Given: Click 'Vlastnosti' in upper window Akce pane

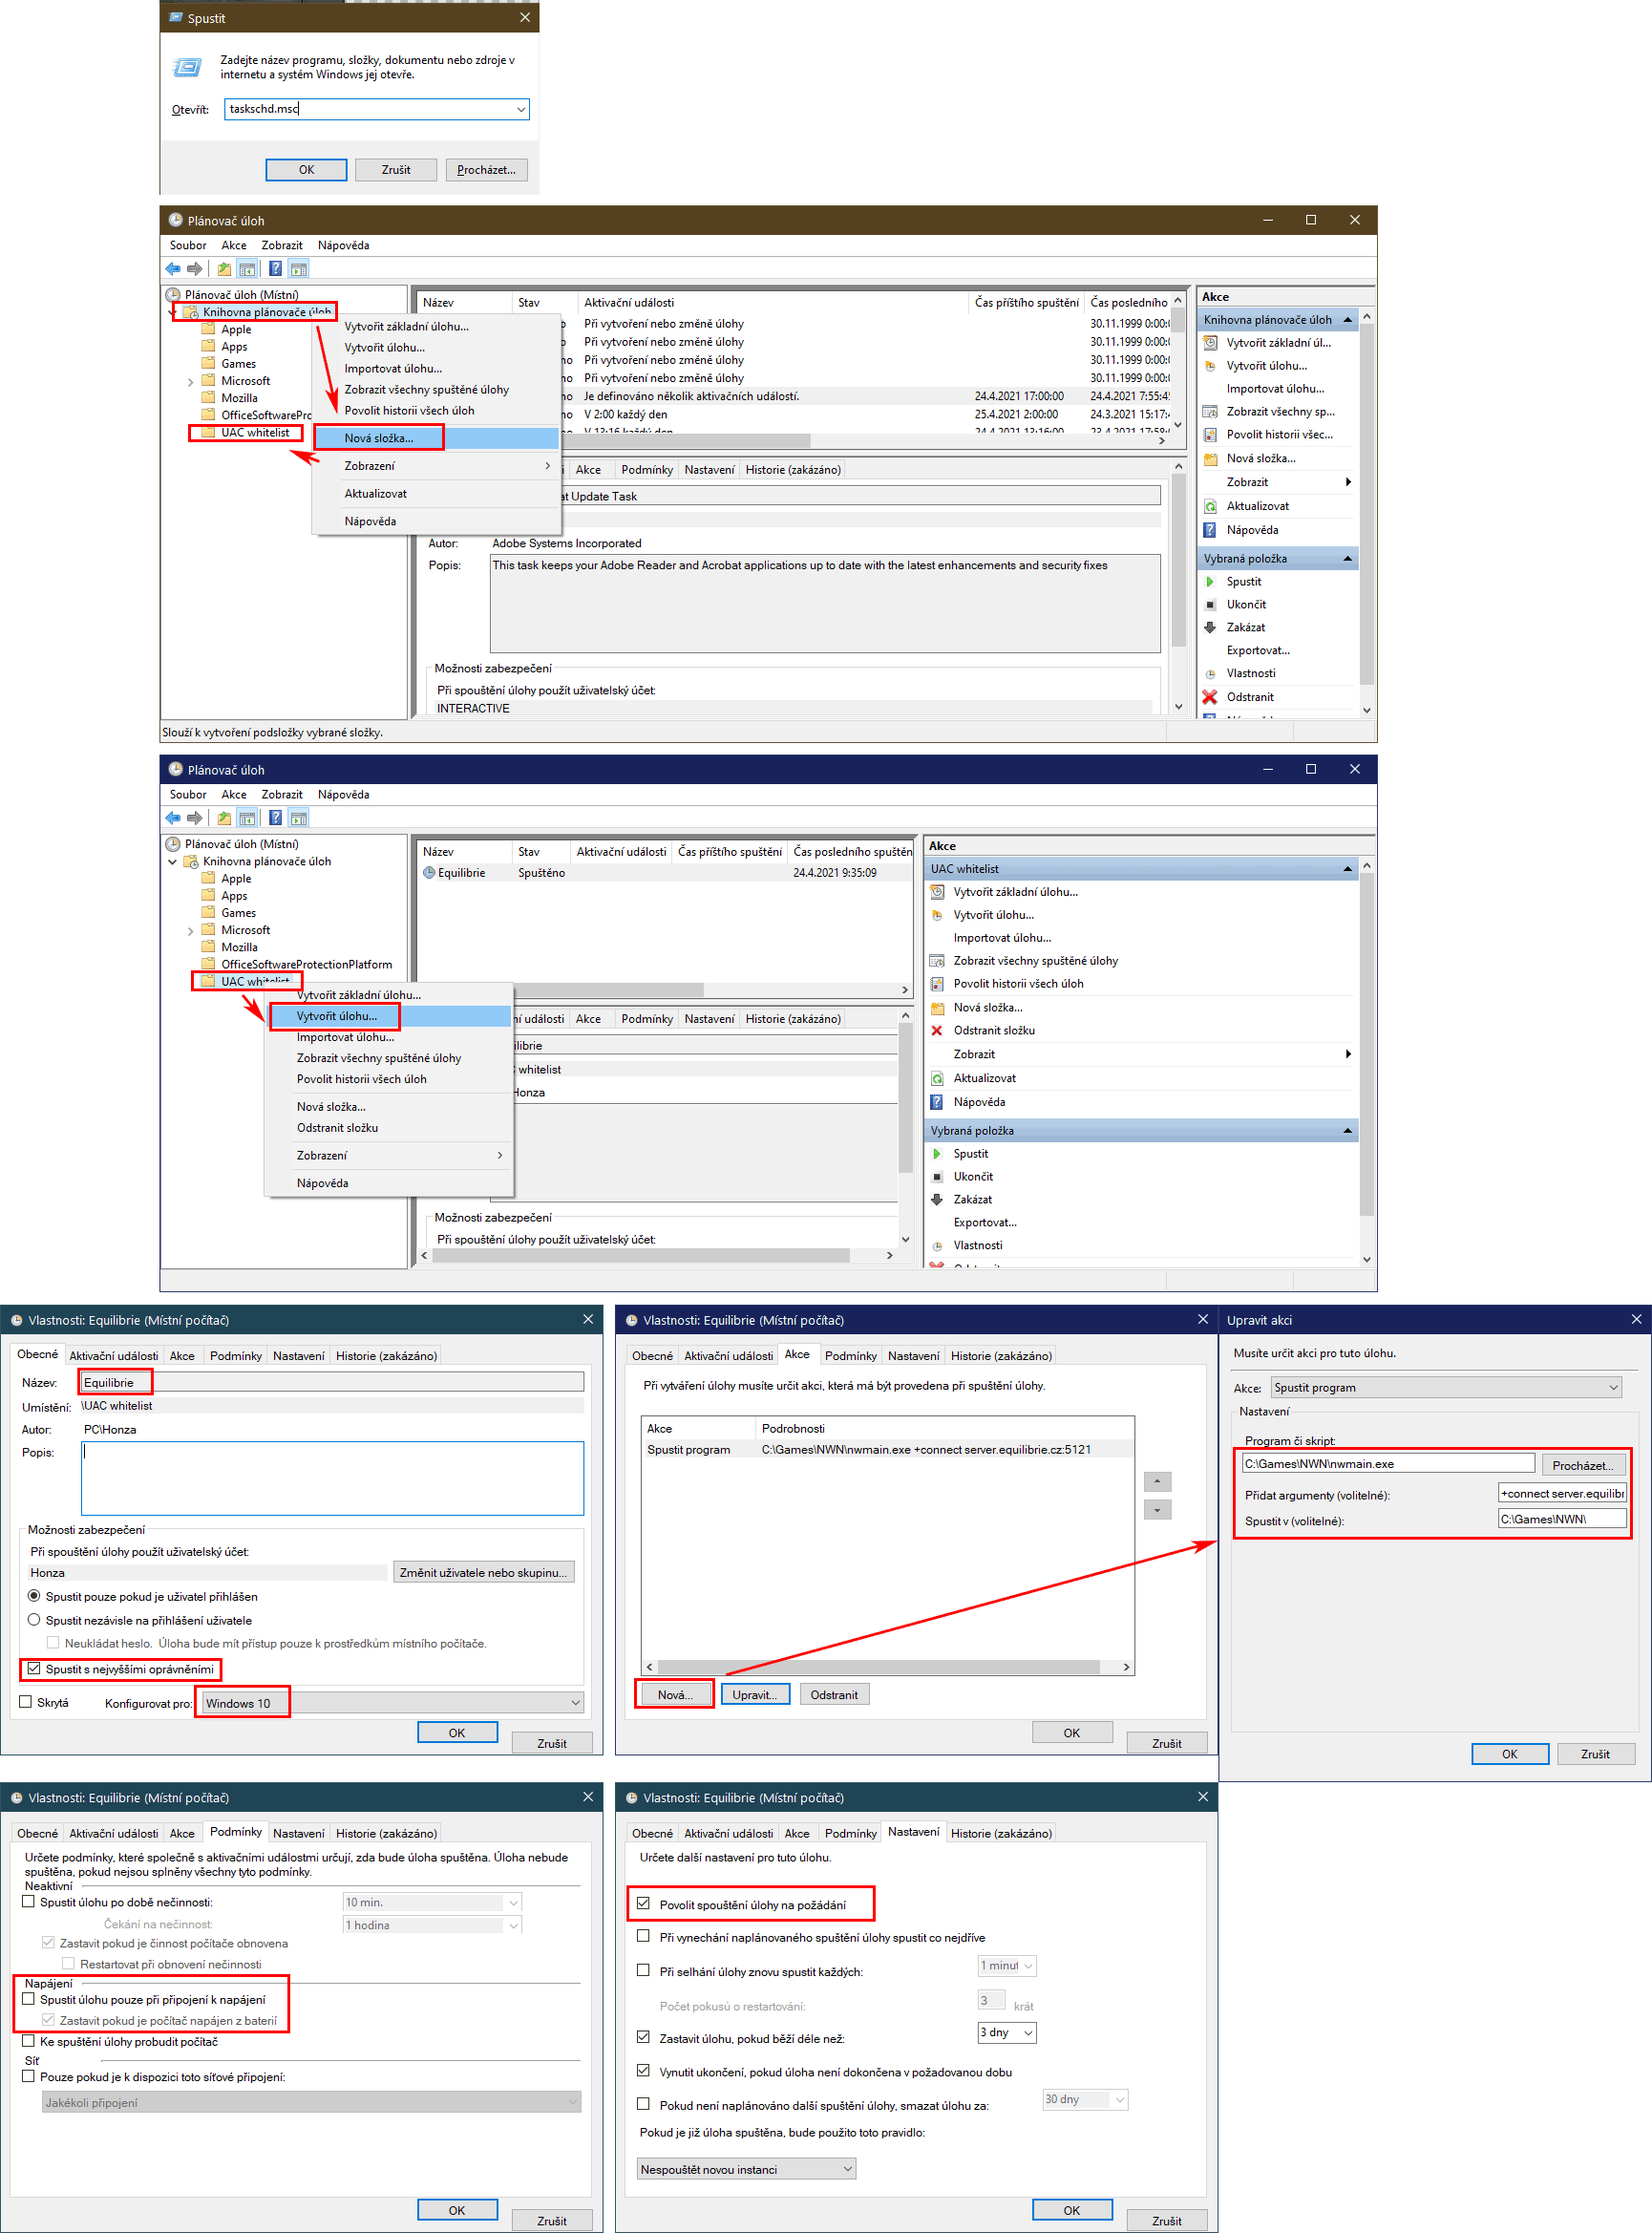Looking at the screenshot, I should pos(1250,674).
